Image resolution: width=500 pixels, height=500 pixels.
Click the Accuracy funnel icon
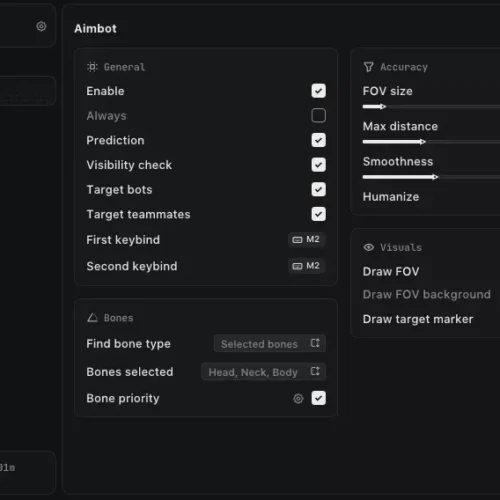click(x=369, y=67)
